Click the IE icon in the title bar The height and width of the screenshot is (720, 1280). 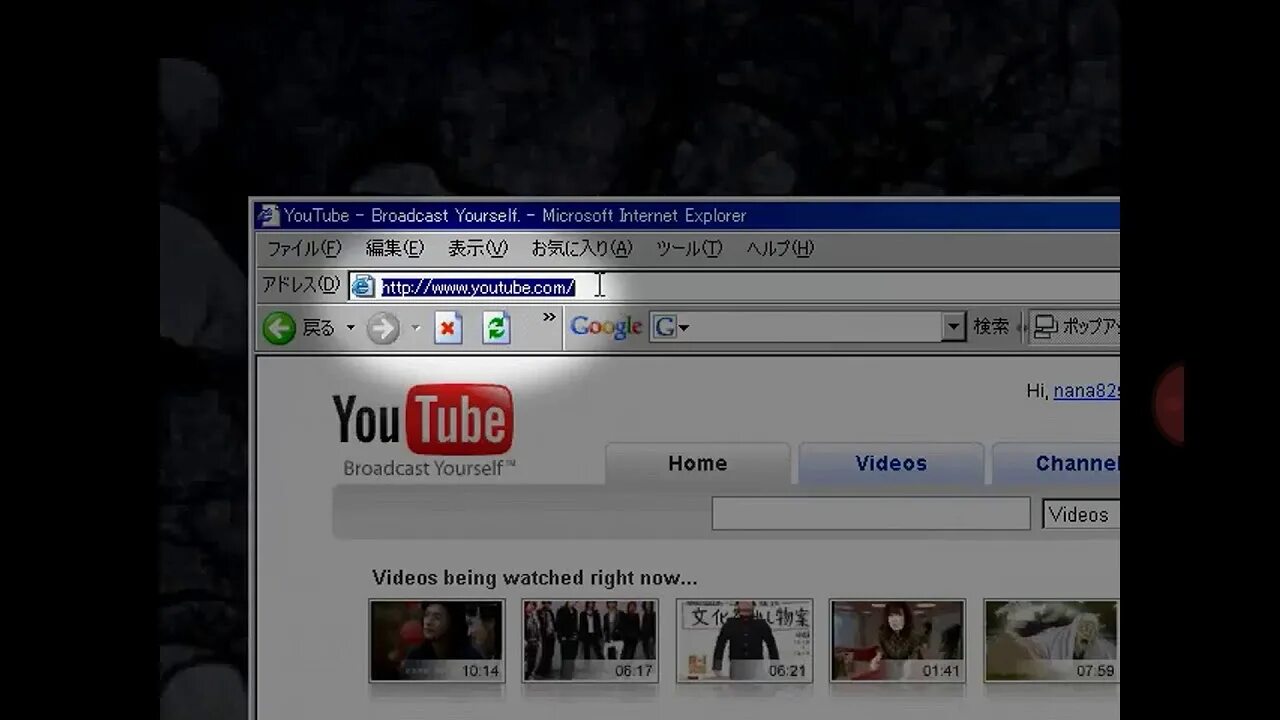[x=267, y=215]
